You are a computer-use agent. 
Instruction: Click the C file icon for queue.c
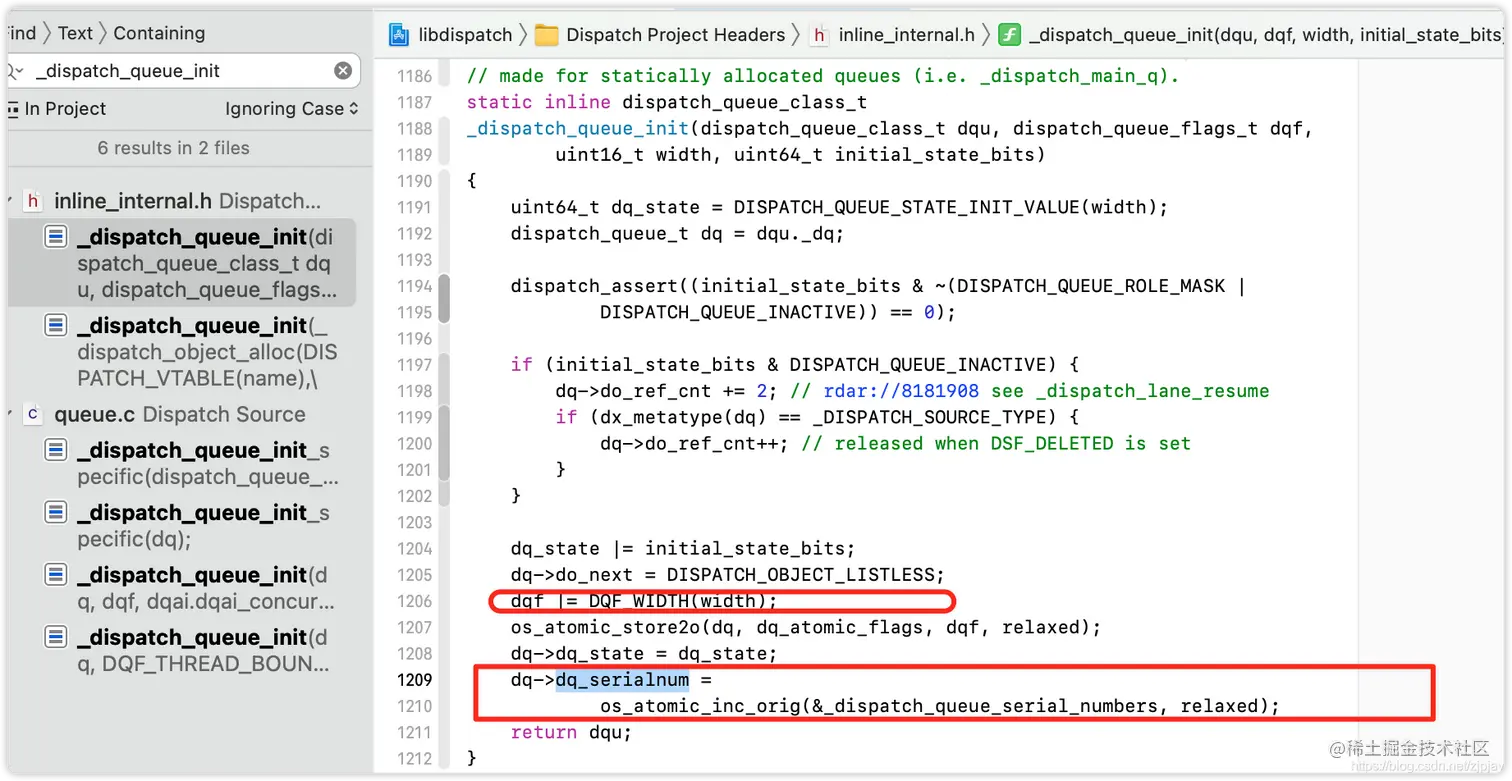click(33, 414)
